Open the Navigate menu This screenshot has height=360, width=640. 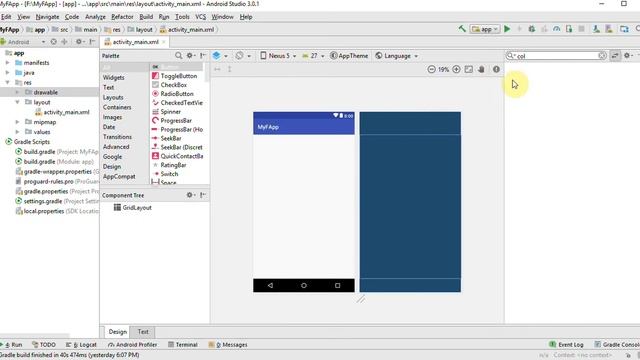click(47, 17)
